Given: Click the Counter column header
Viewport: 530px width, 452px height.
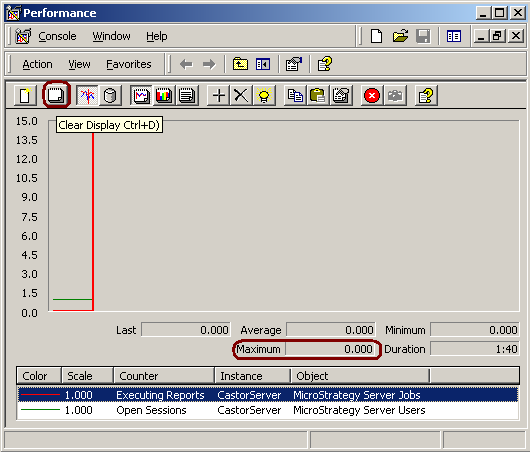Looking at the screenshot, I should pyautogui.click(x=164, y=376).
